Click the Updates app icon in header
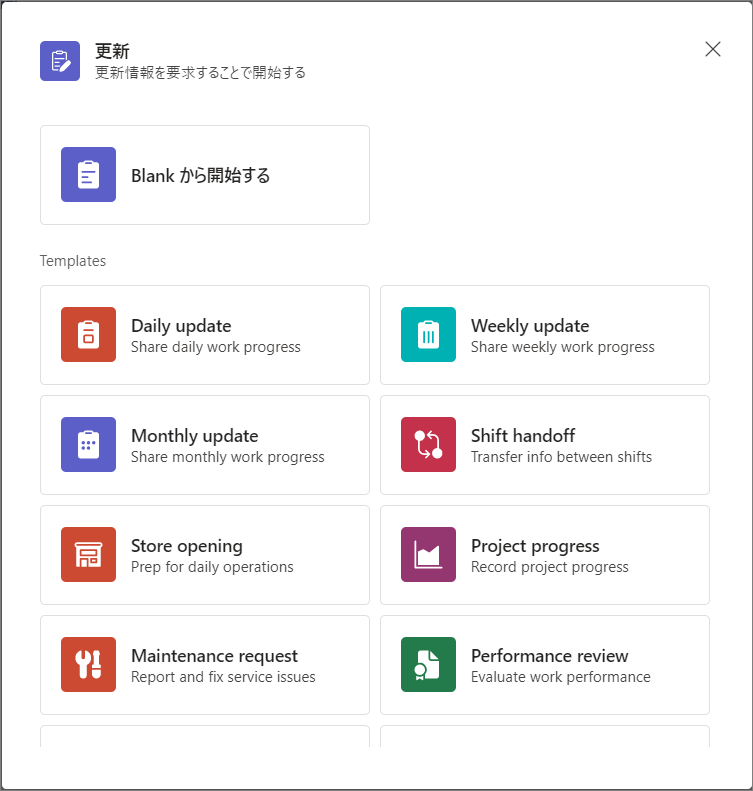 point(60,61)
